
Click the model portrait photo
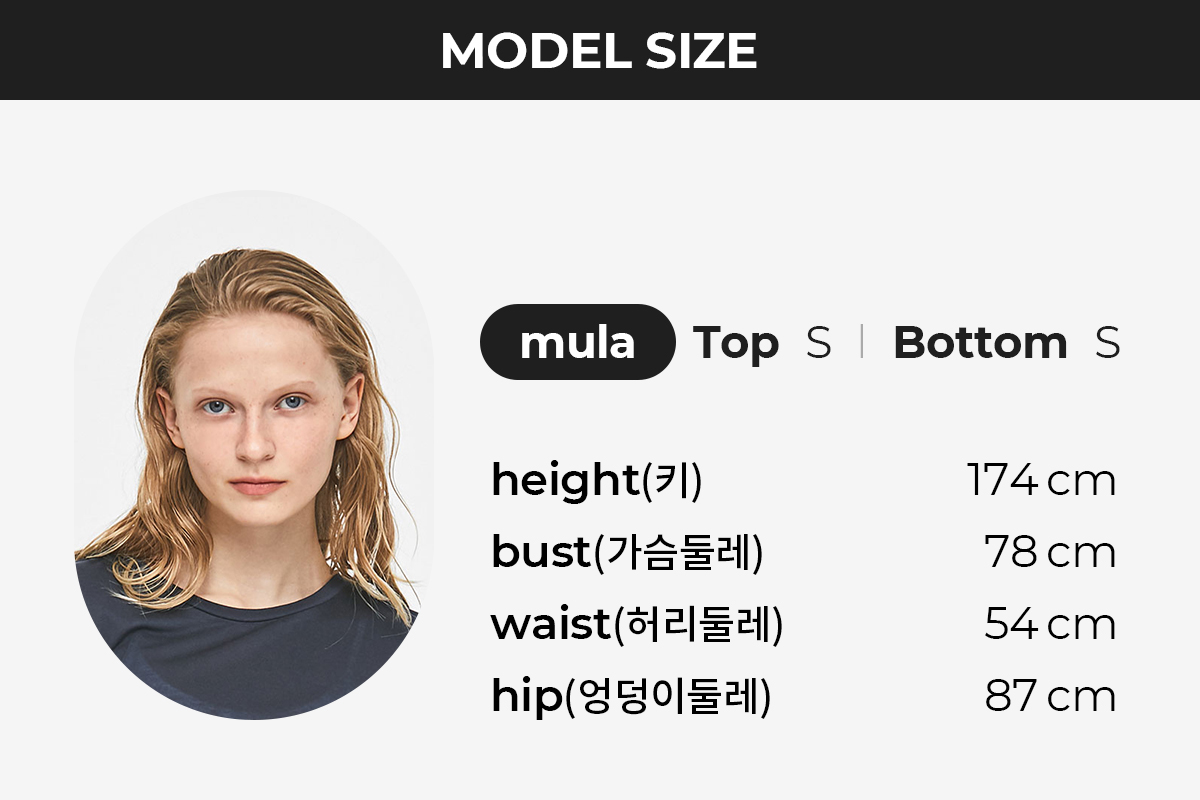pos(254,455)
